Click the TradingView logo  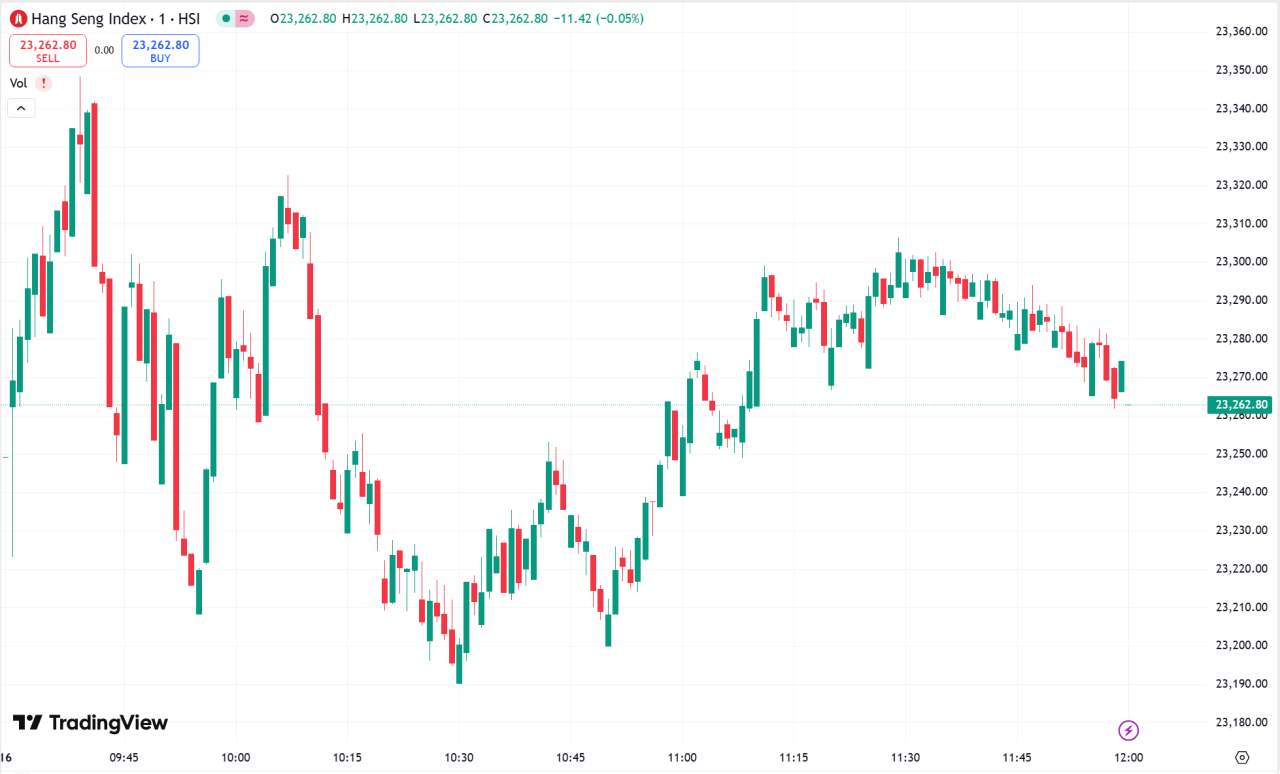tap(90, 723)
